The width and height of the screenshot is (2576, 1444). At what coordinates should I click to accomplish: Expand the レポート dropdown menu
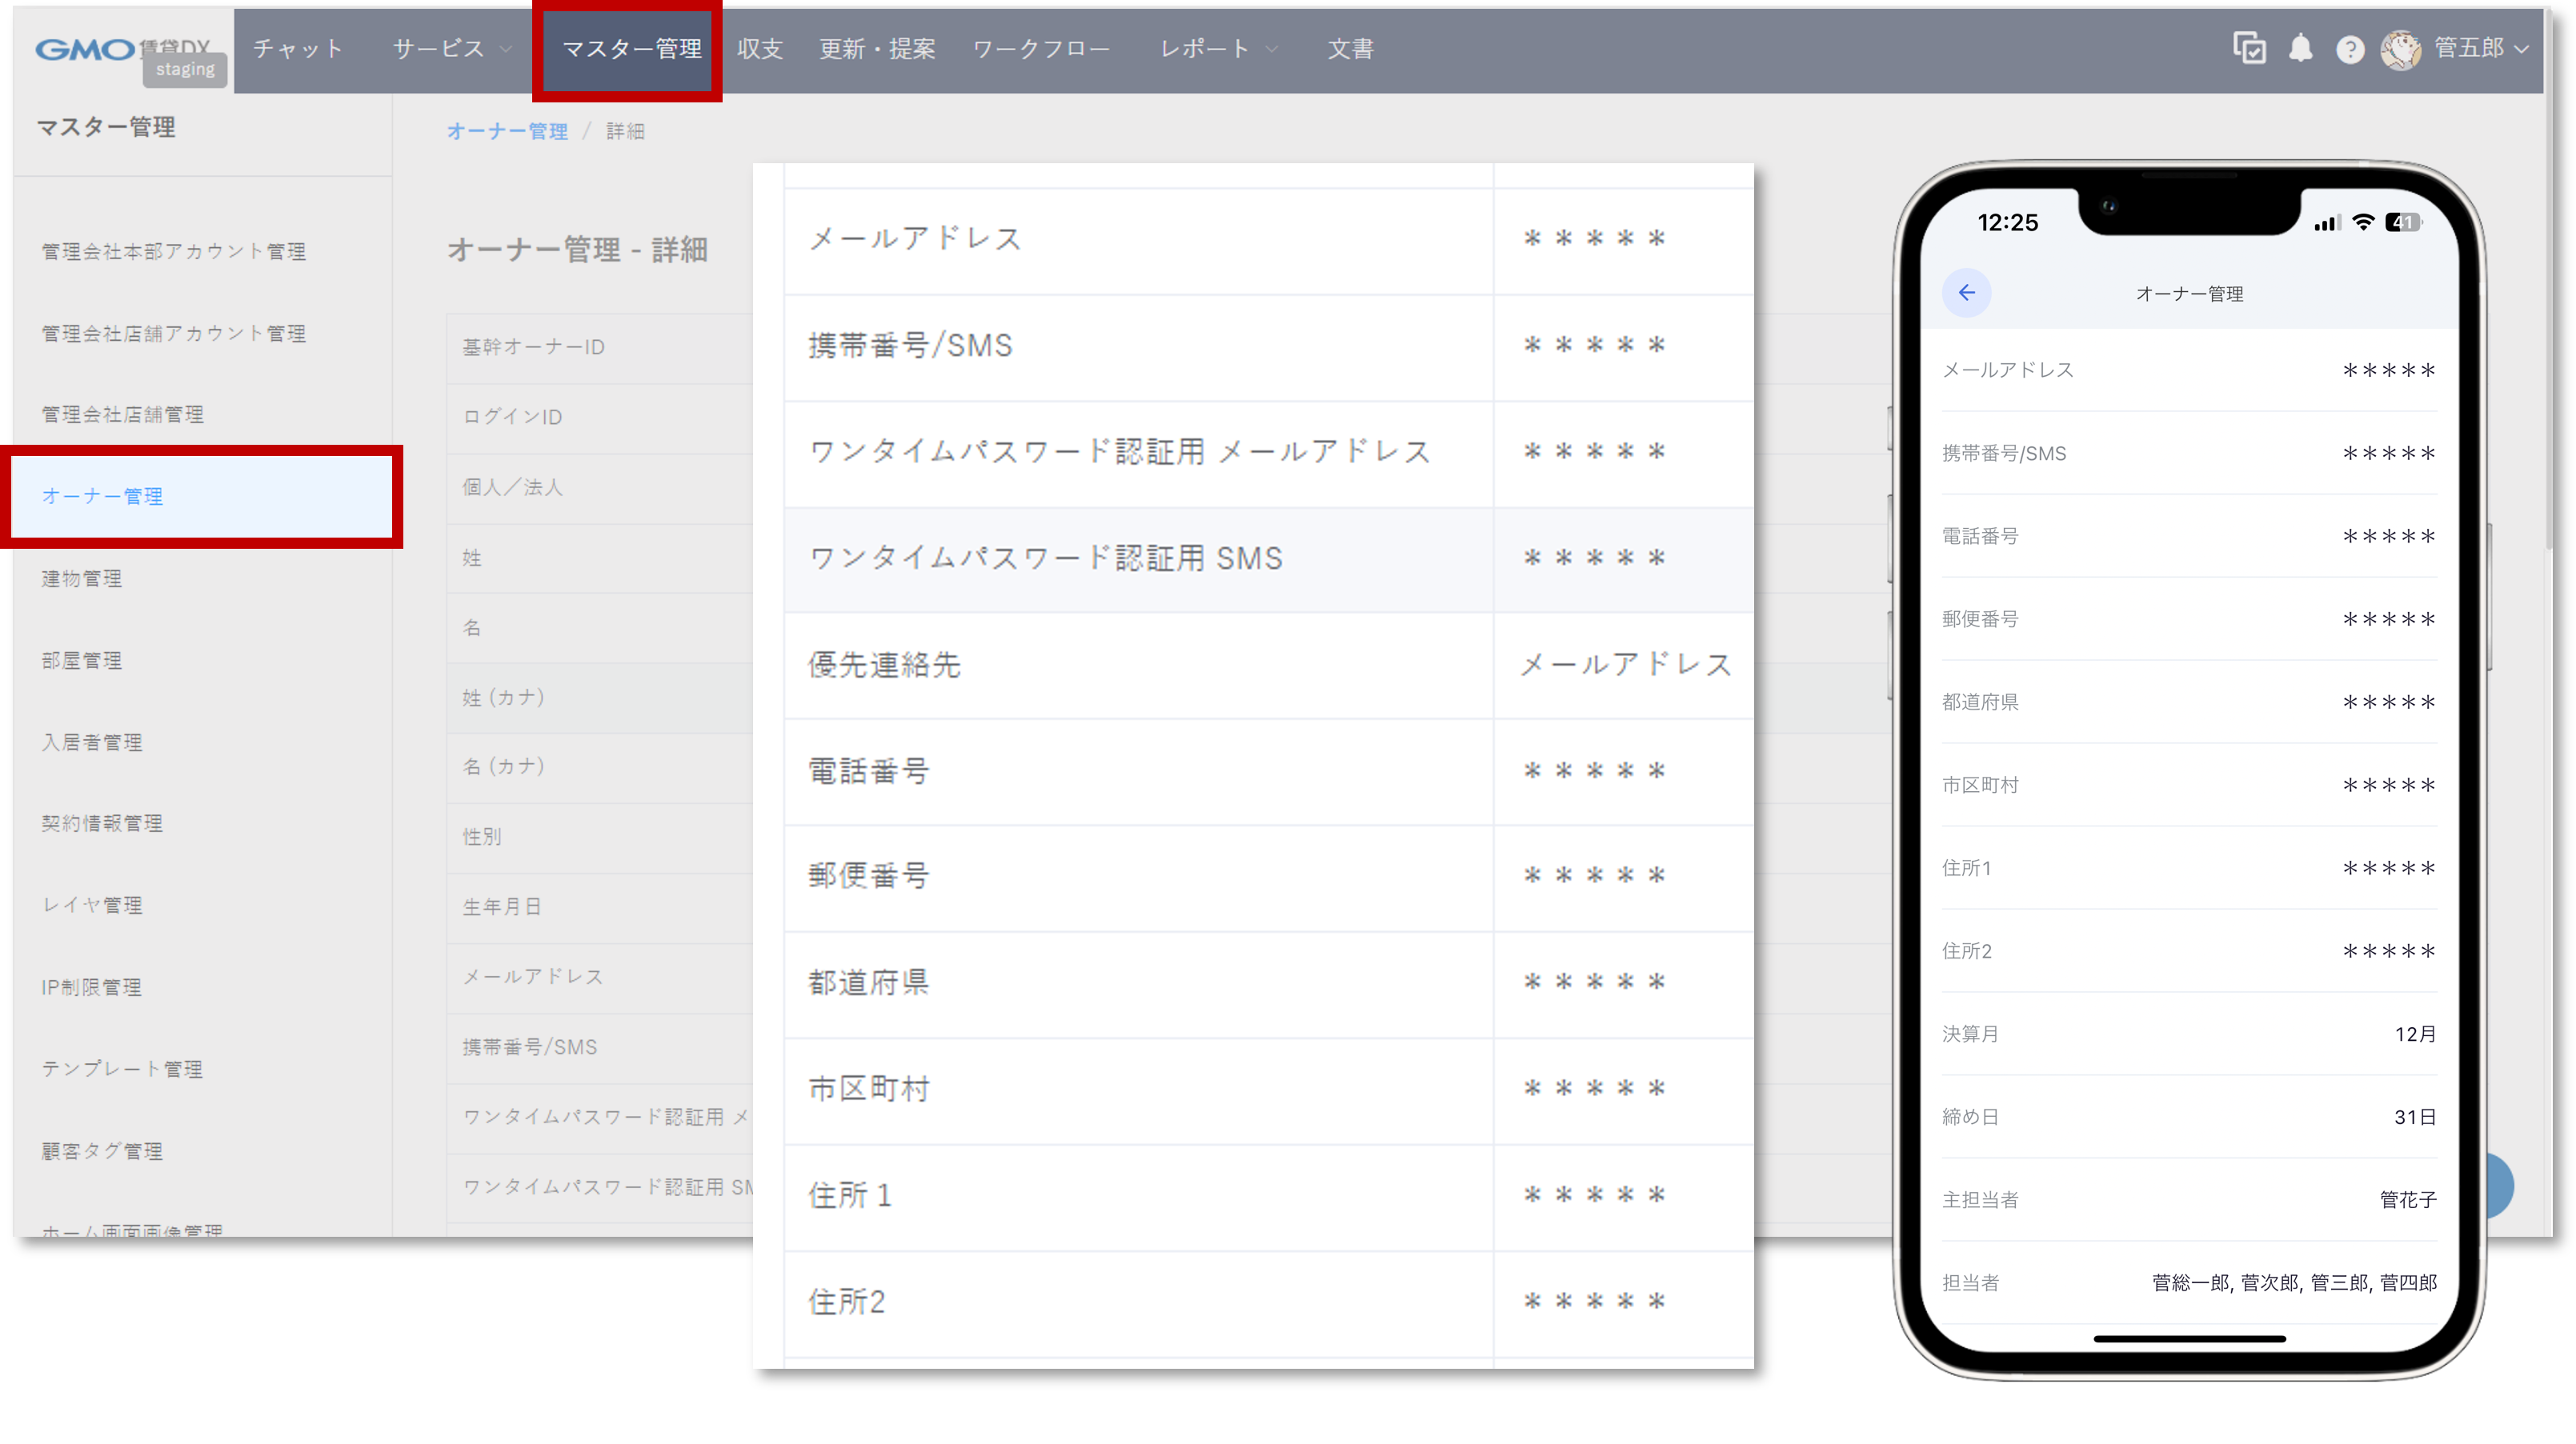[1216, 48]
